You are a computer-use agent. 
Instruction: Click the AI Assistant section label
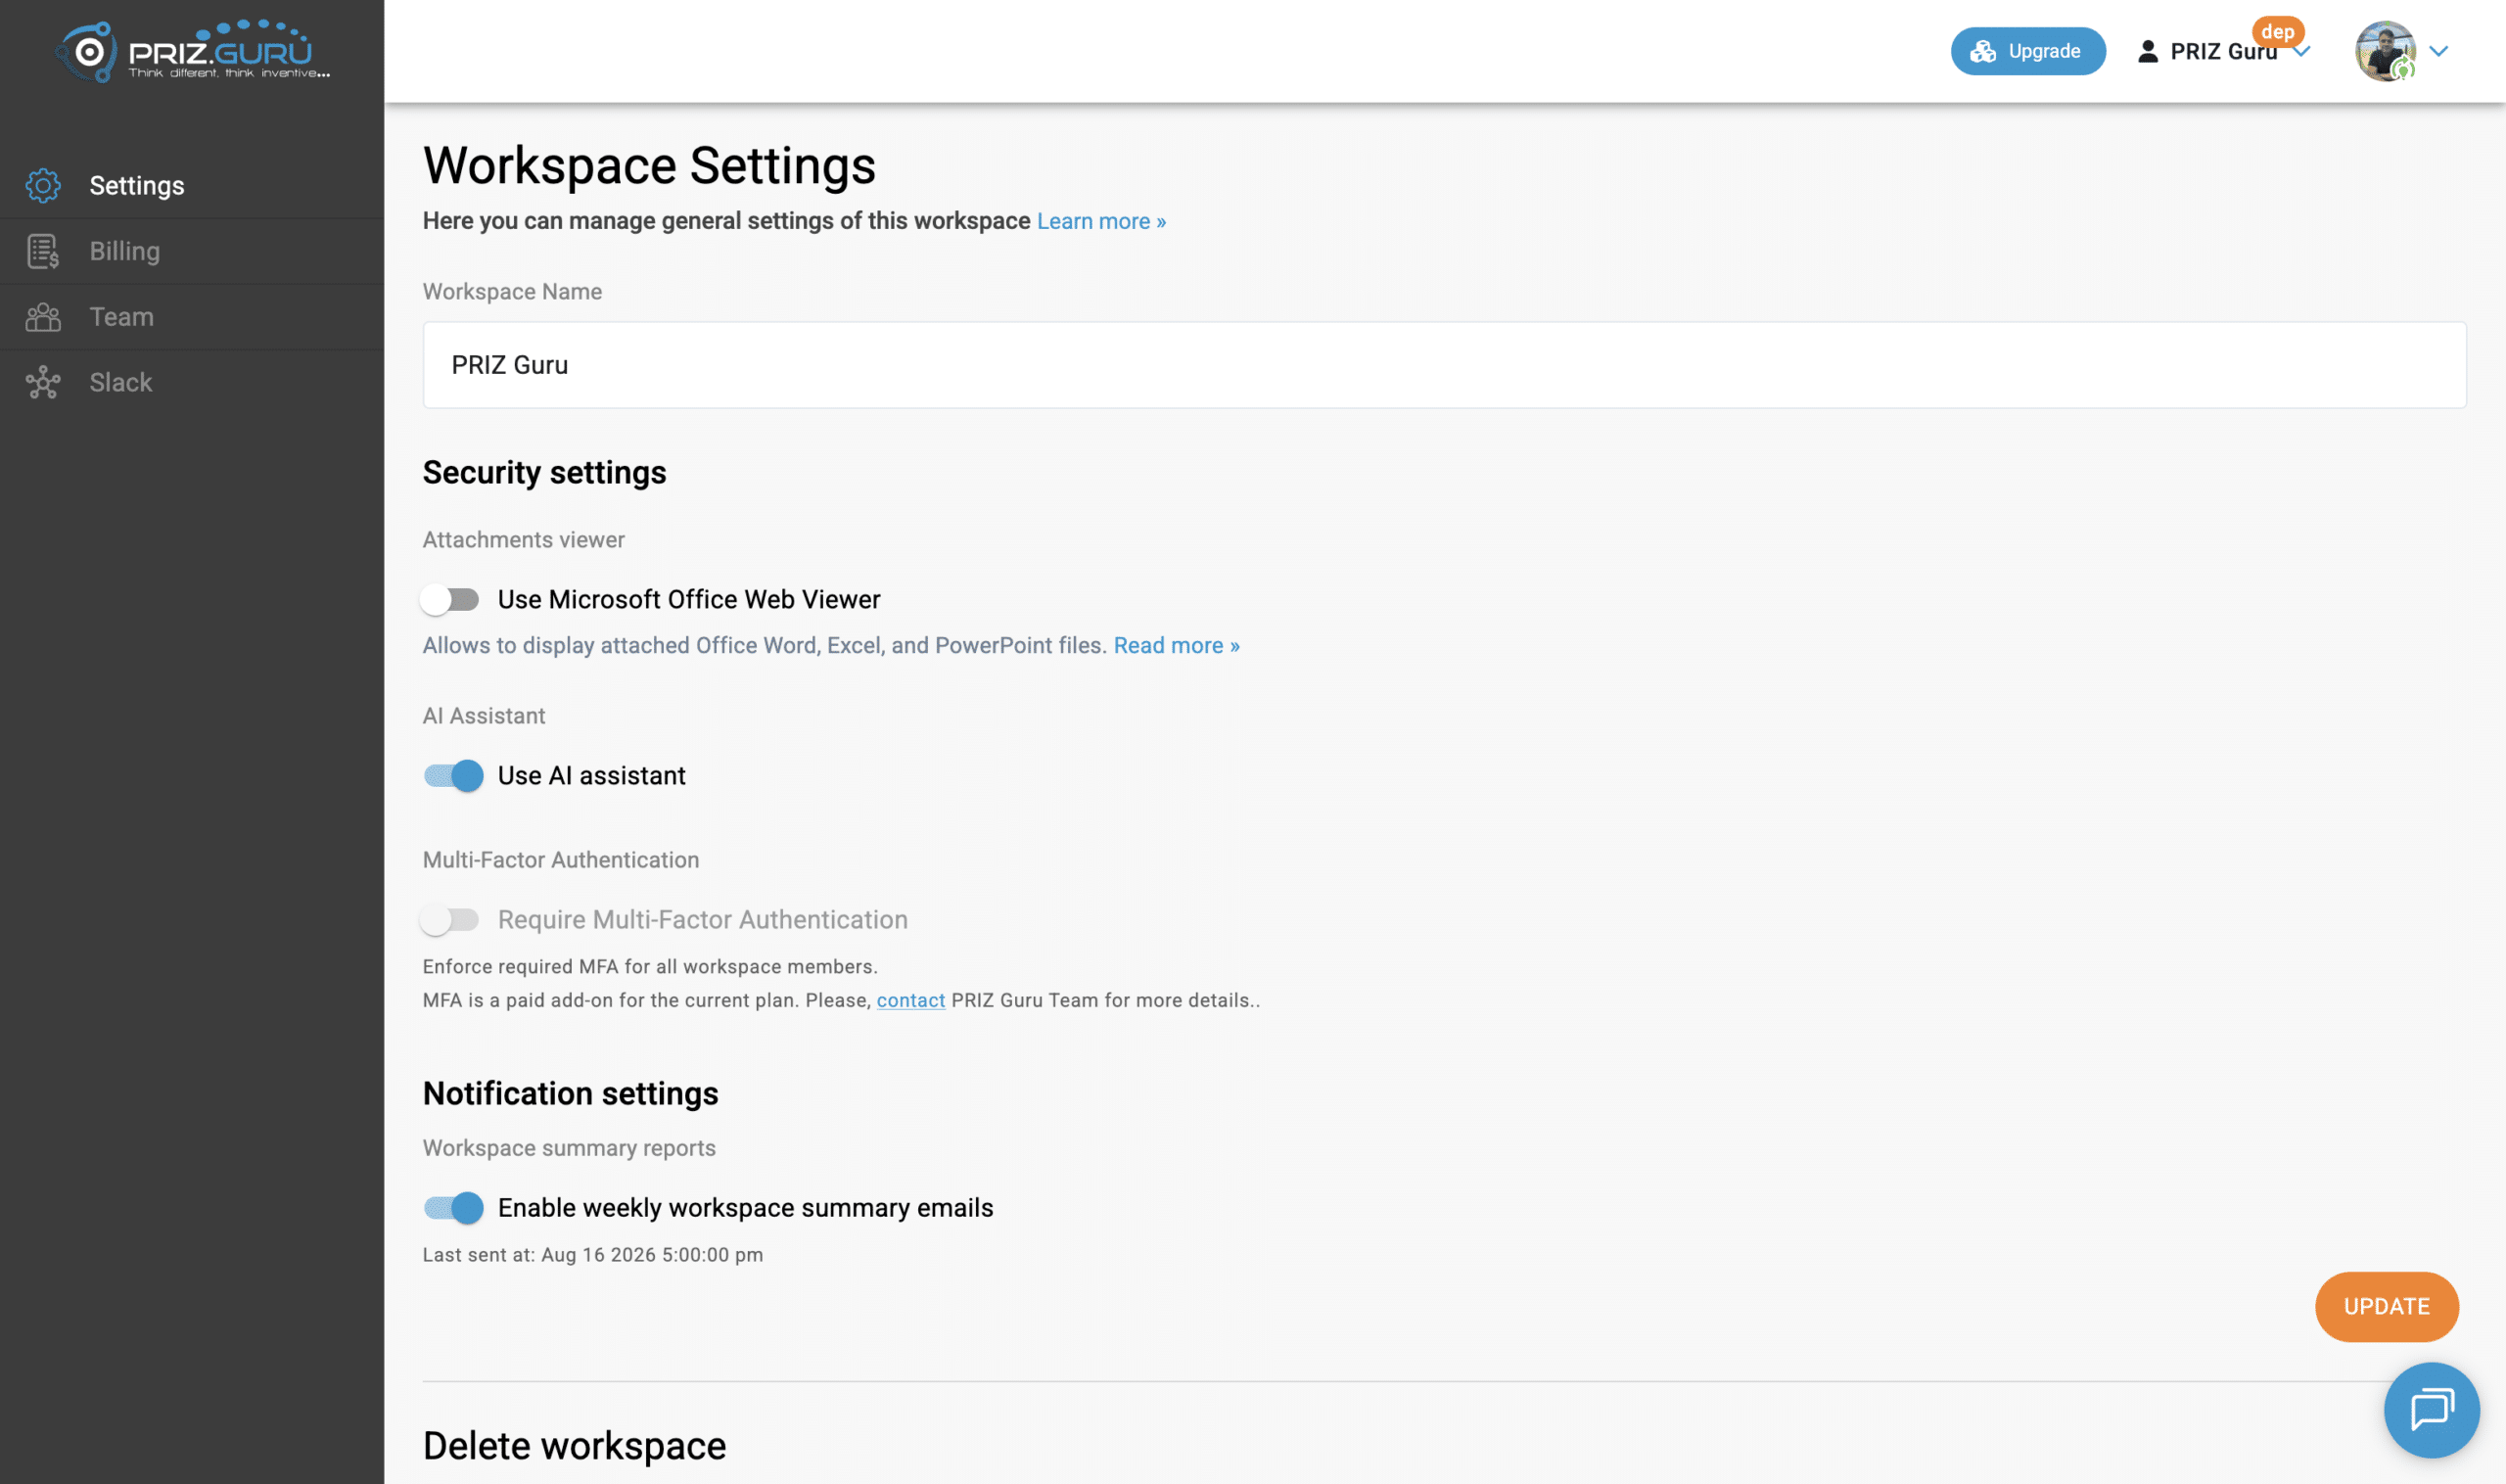coord(483,716)
